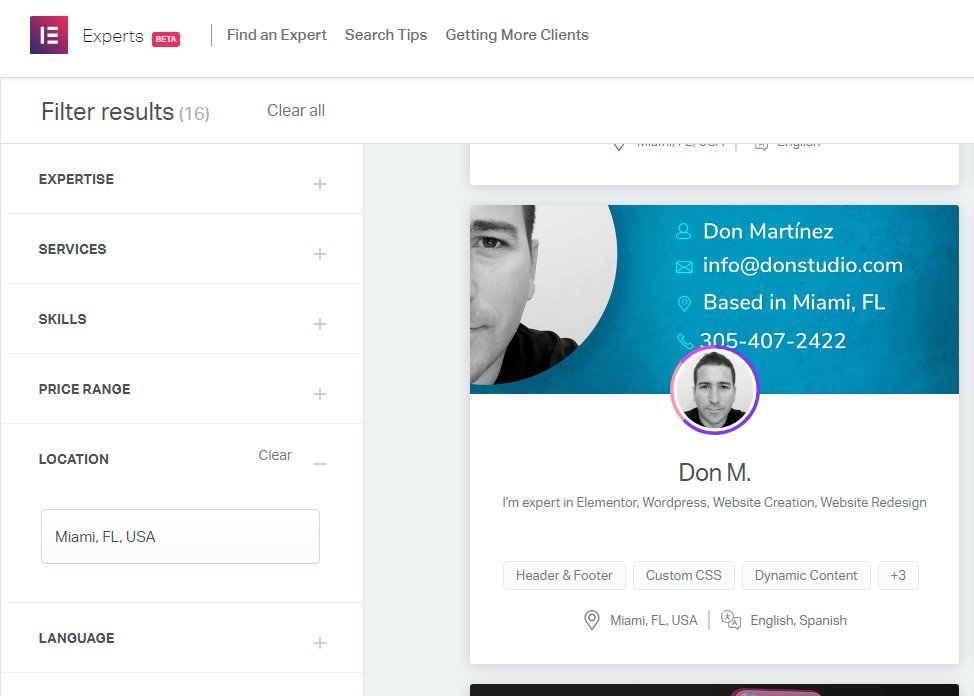Screen dimensions: 974x696
Task: Expand the Expertise filter section
Action: (x=320, y=184)
